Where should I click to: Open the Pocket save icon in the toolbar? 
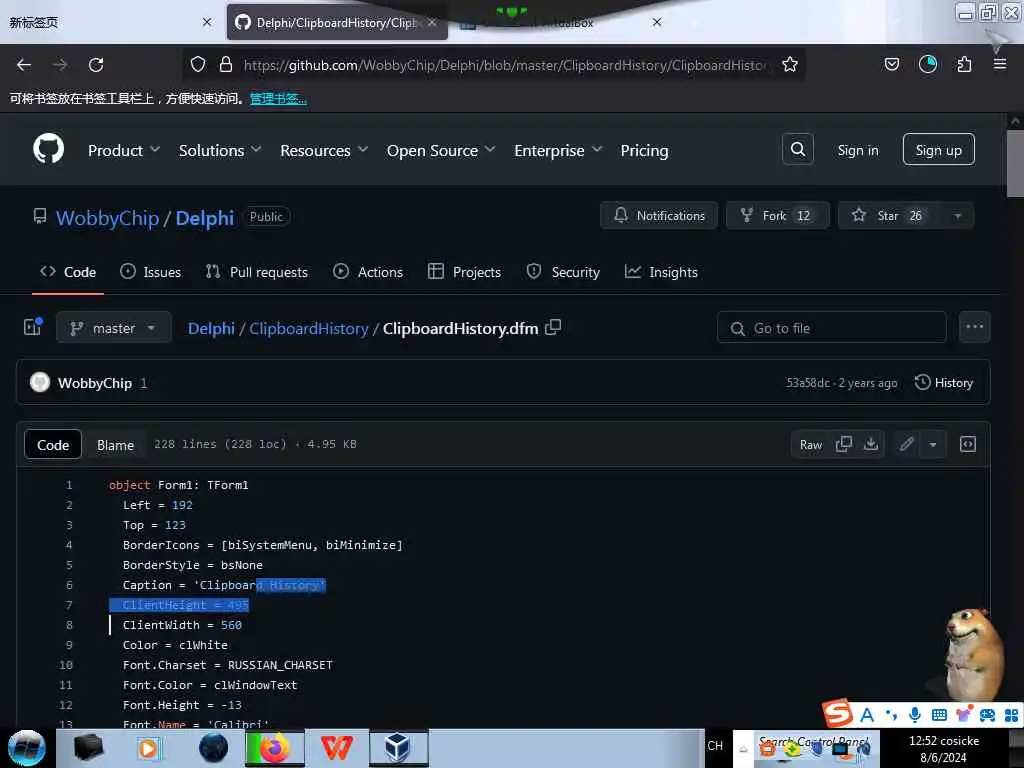coord(891,65)
